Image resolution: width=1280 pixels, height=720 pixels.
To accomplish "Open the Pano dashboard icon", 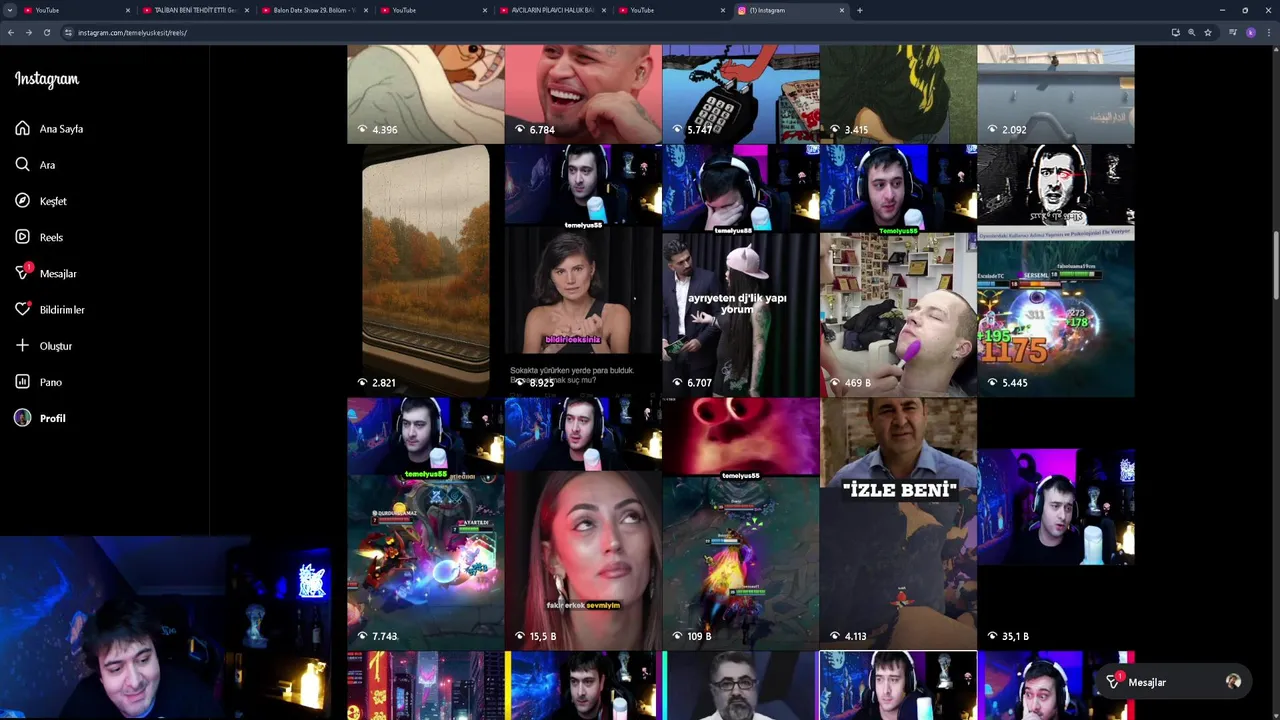I will pos(22,382).
